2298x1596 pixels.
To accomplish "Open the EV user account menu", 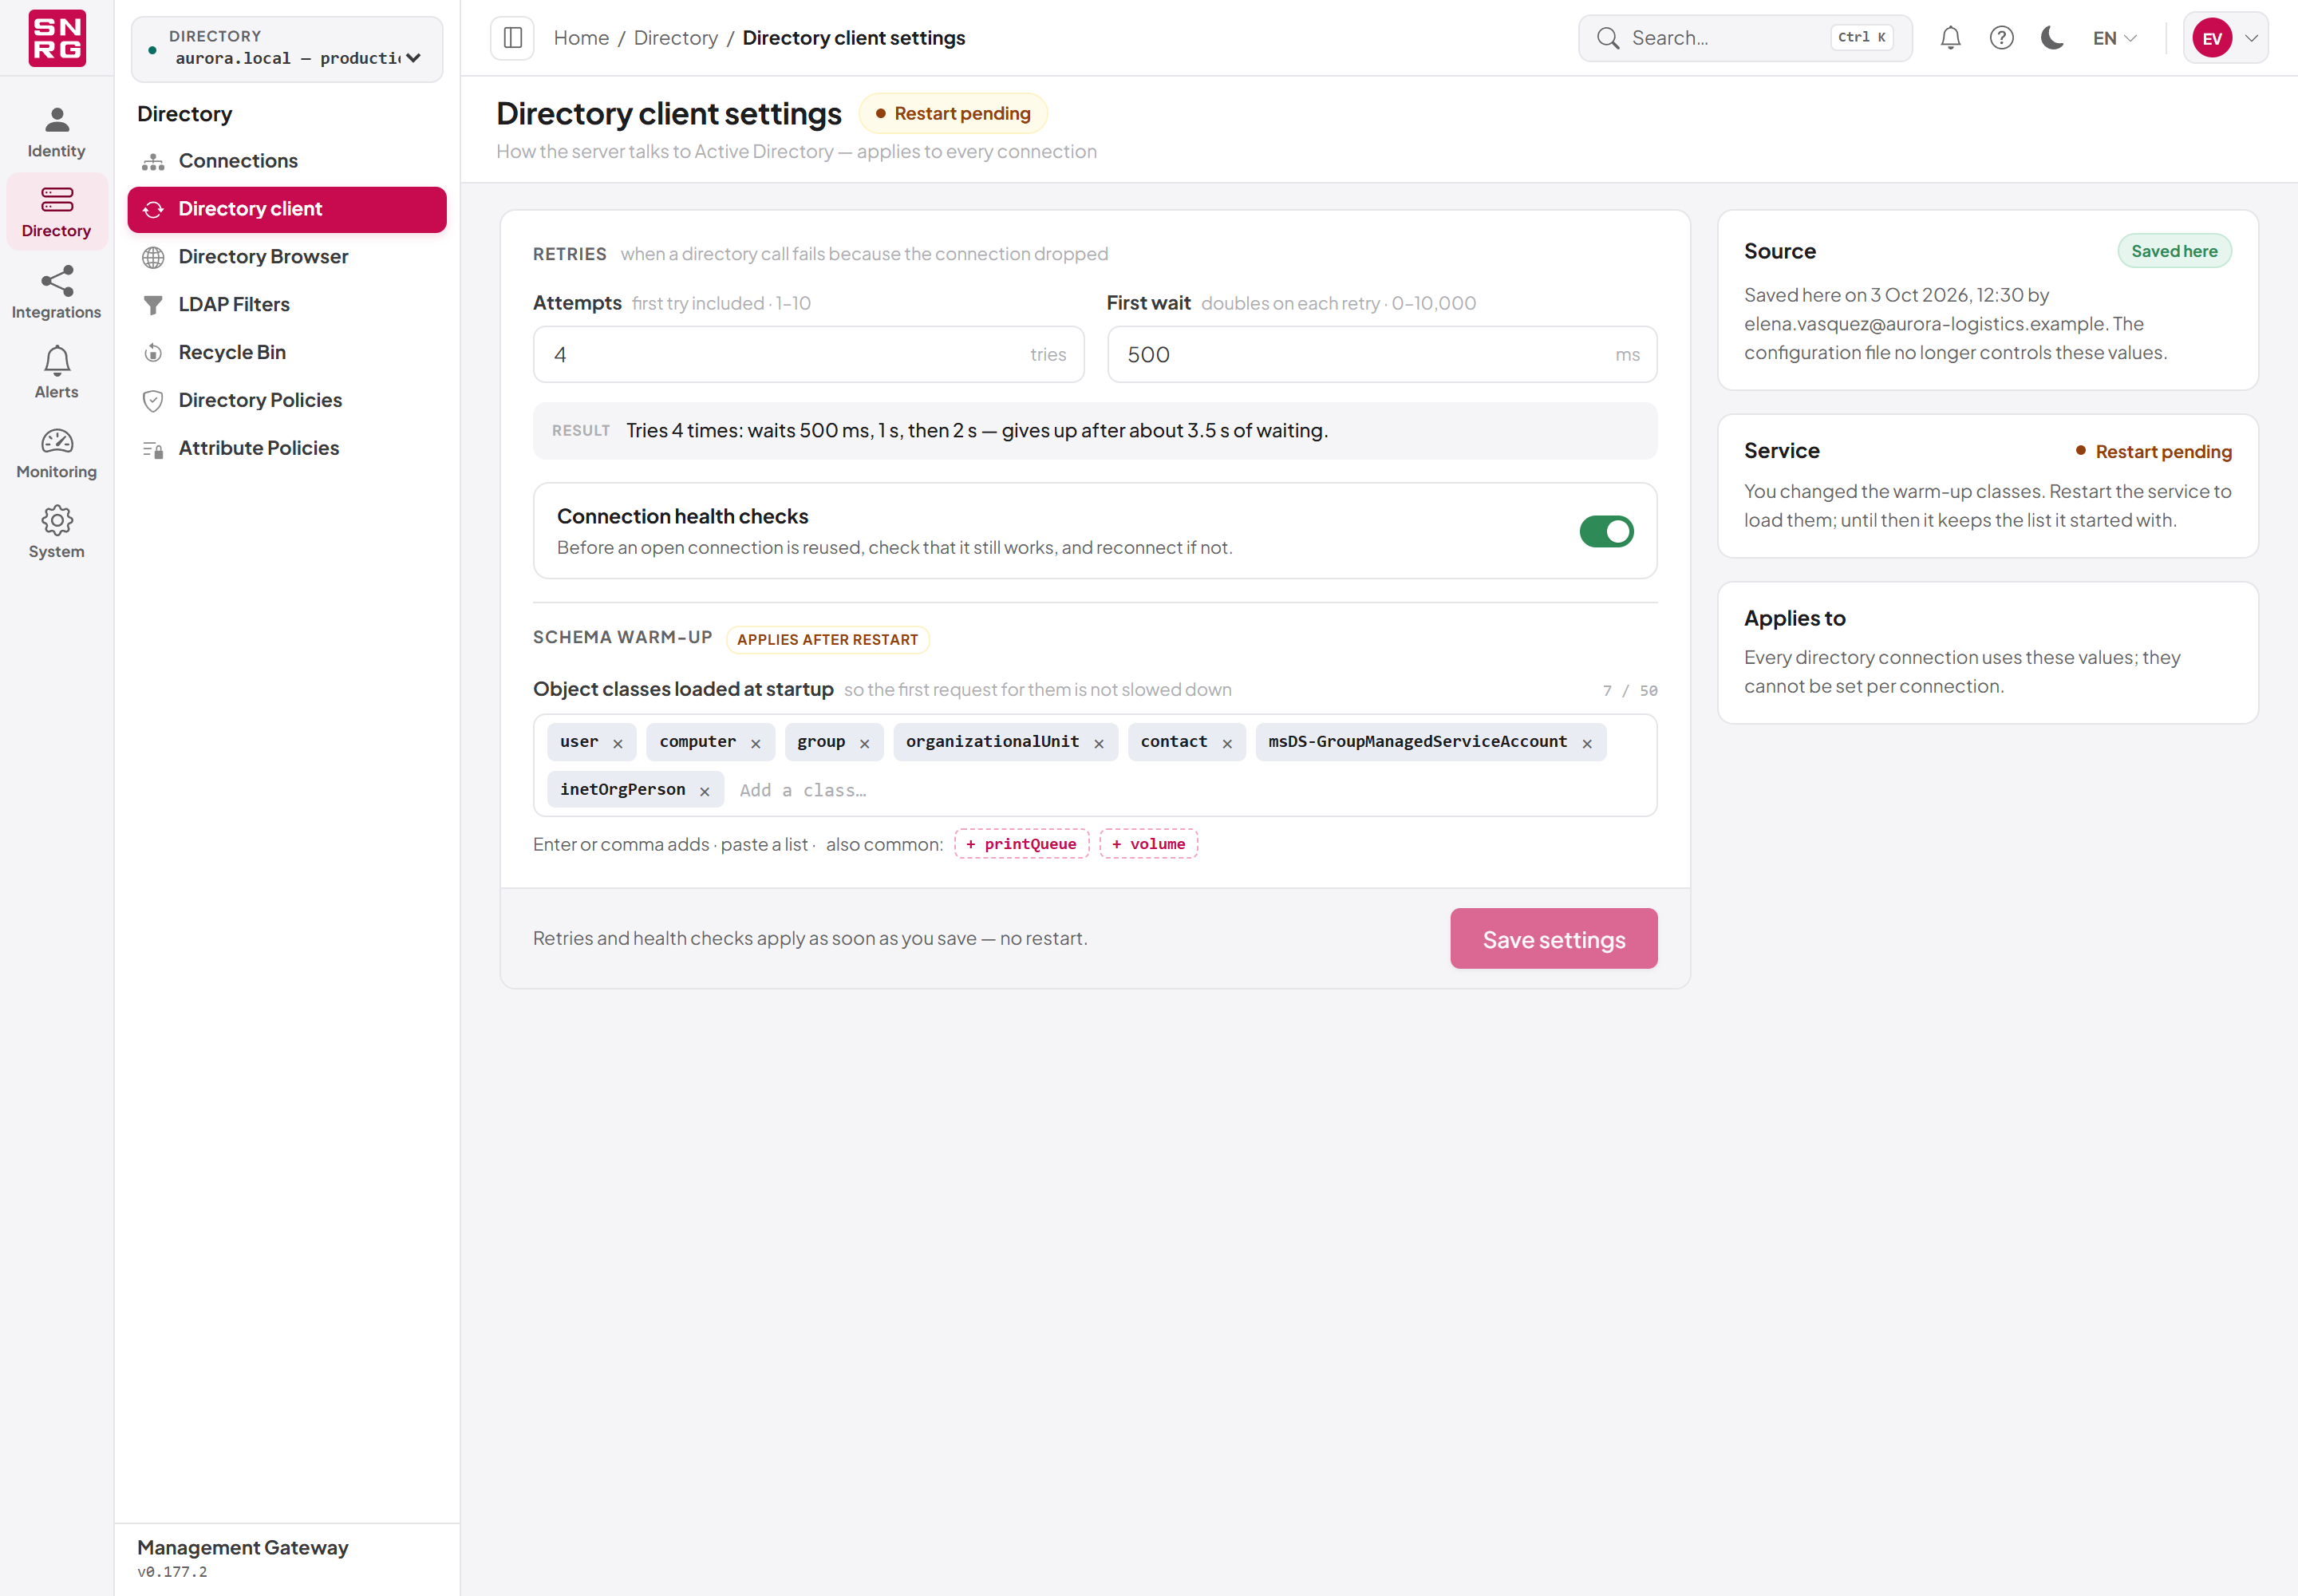I will (x=2225, y=38).
